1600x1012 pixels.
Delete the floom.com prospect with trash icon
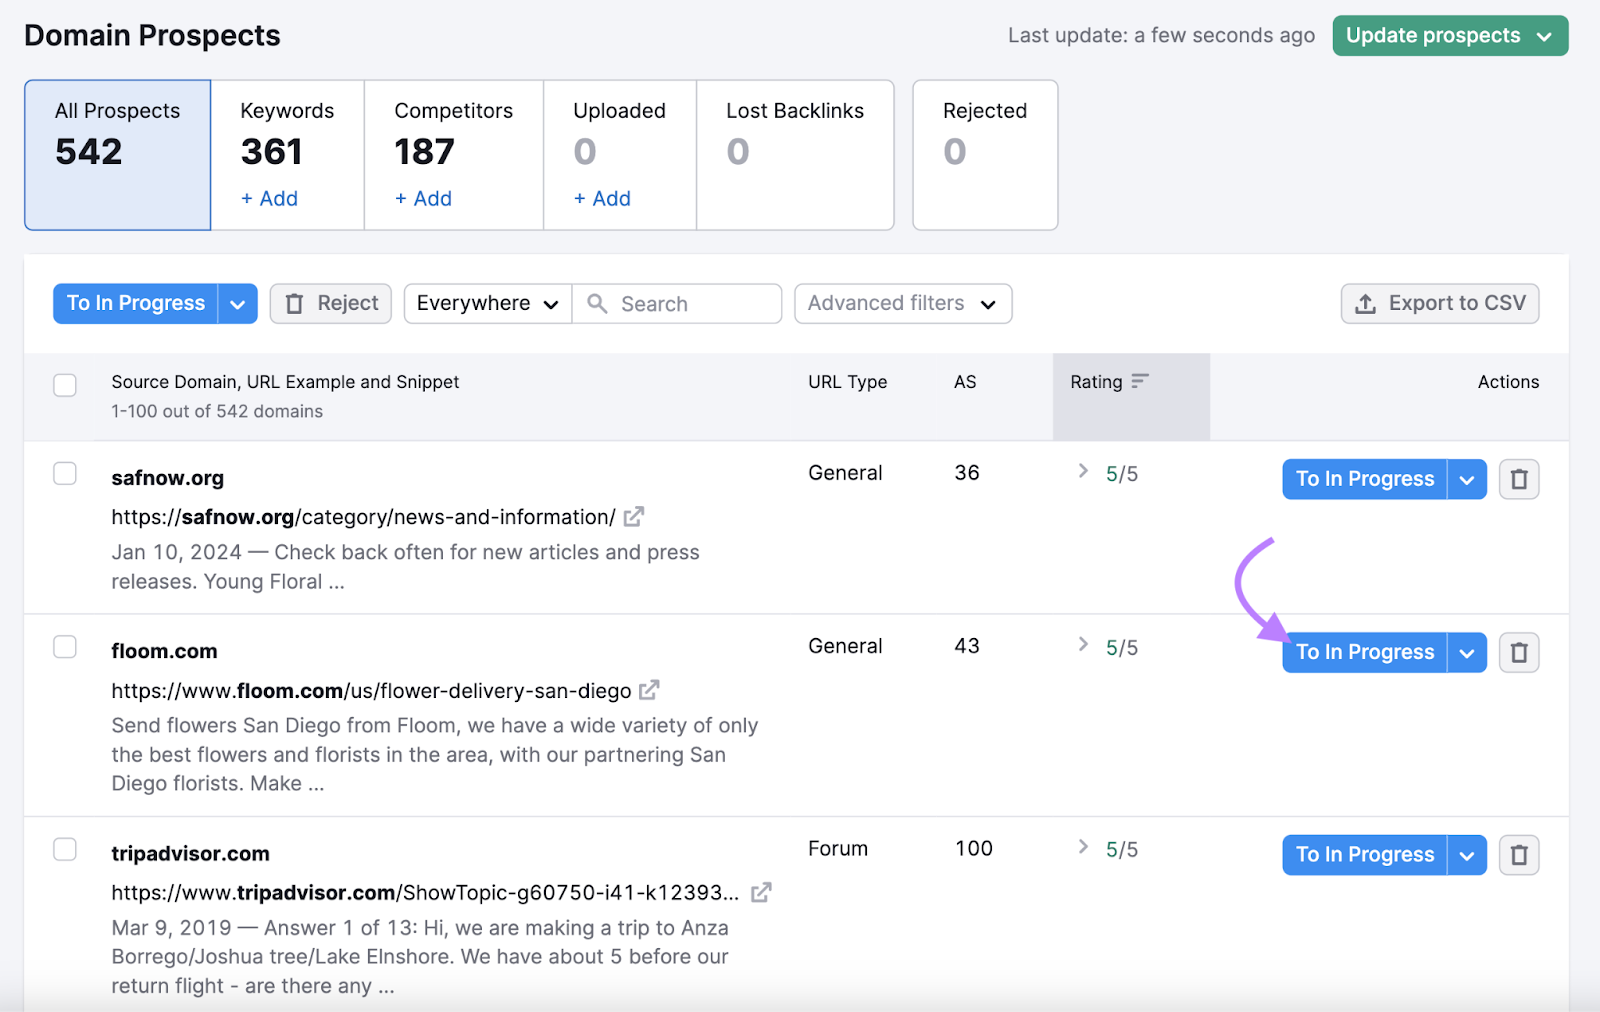coord(1519,652)
